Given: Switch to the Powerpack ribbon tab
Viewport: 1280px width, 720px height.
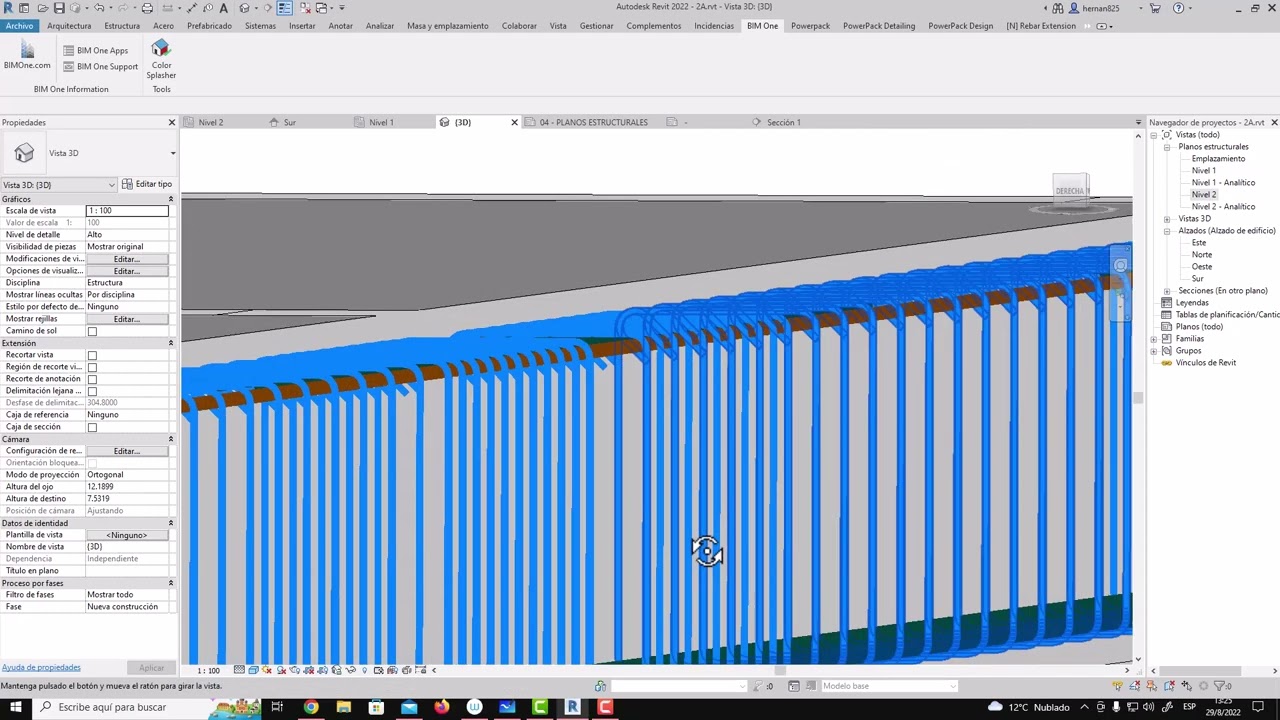Looking at the screenshot, I should tap(810, 26).
